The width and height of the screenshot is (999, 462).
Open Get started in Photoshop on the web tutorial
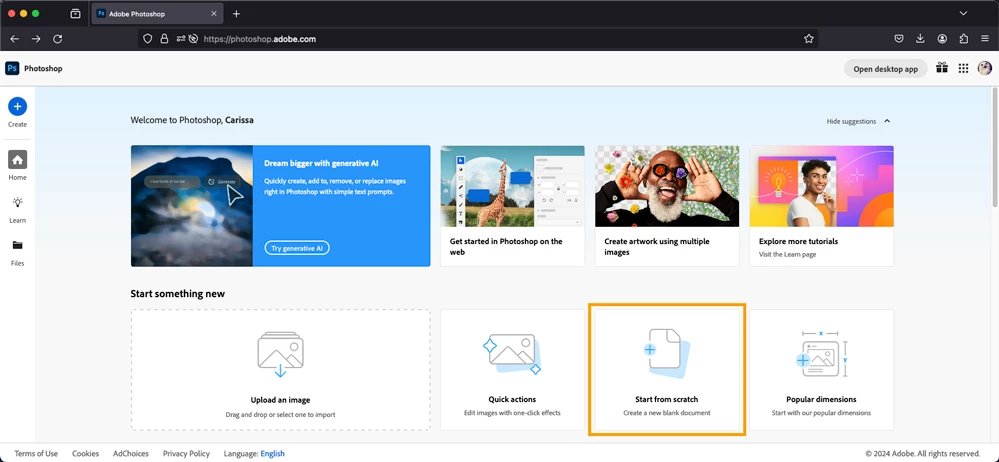pyautogui.click(x=512, y=206)
